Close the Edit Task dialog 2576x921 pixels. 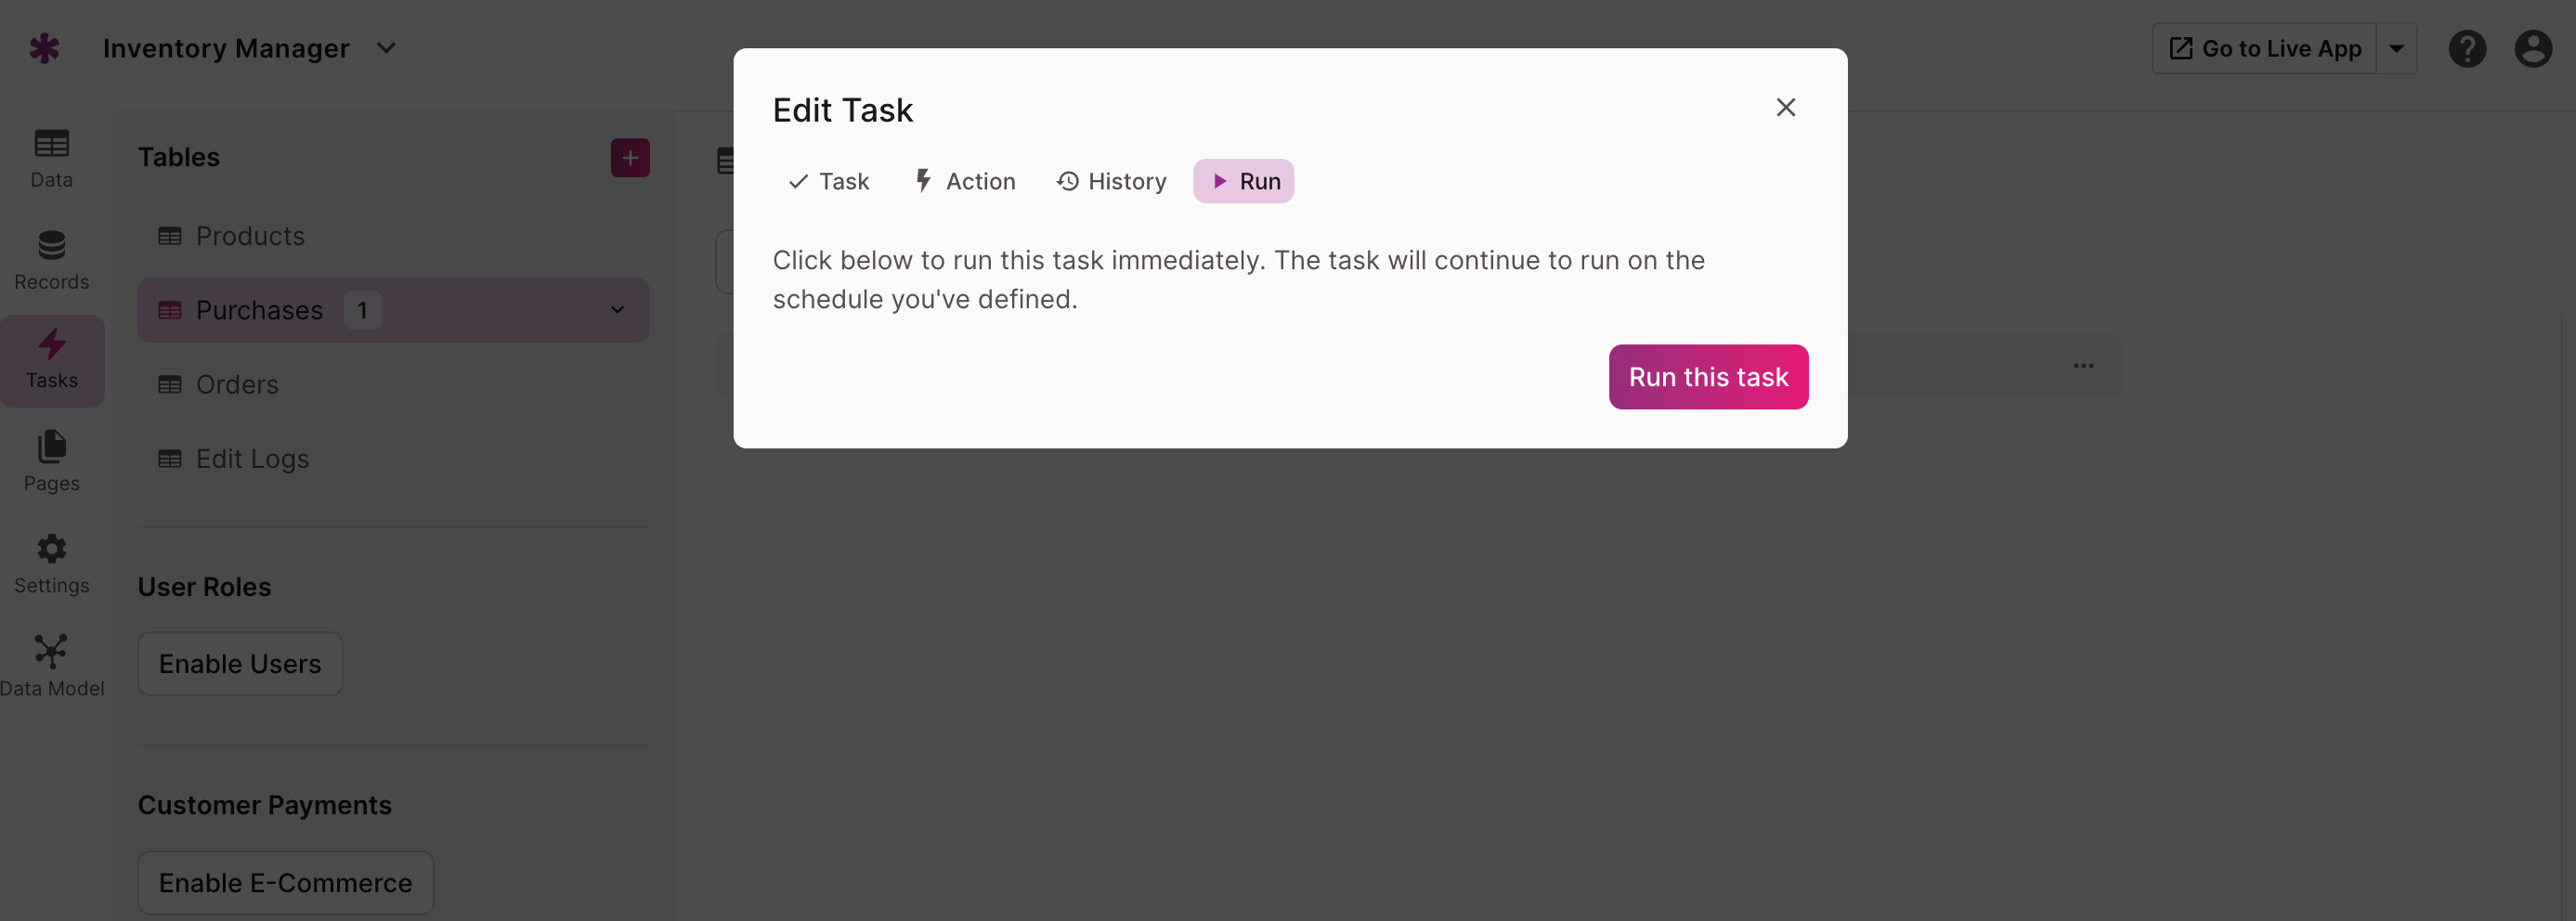click(x=1785, y=107)
